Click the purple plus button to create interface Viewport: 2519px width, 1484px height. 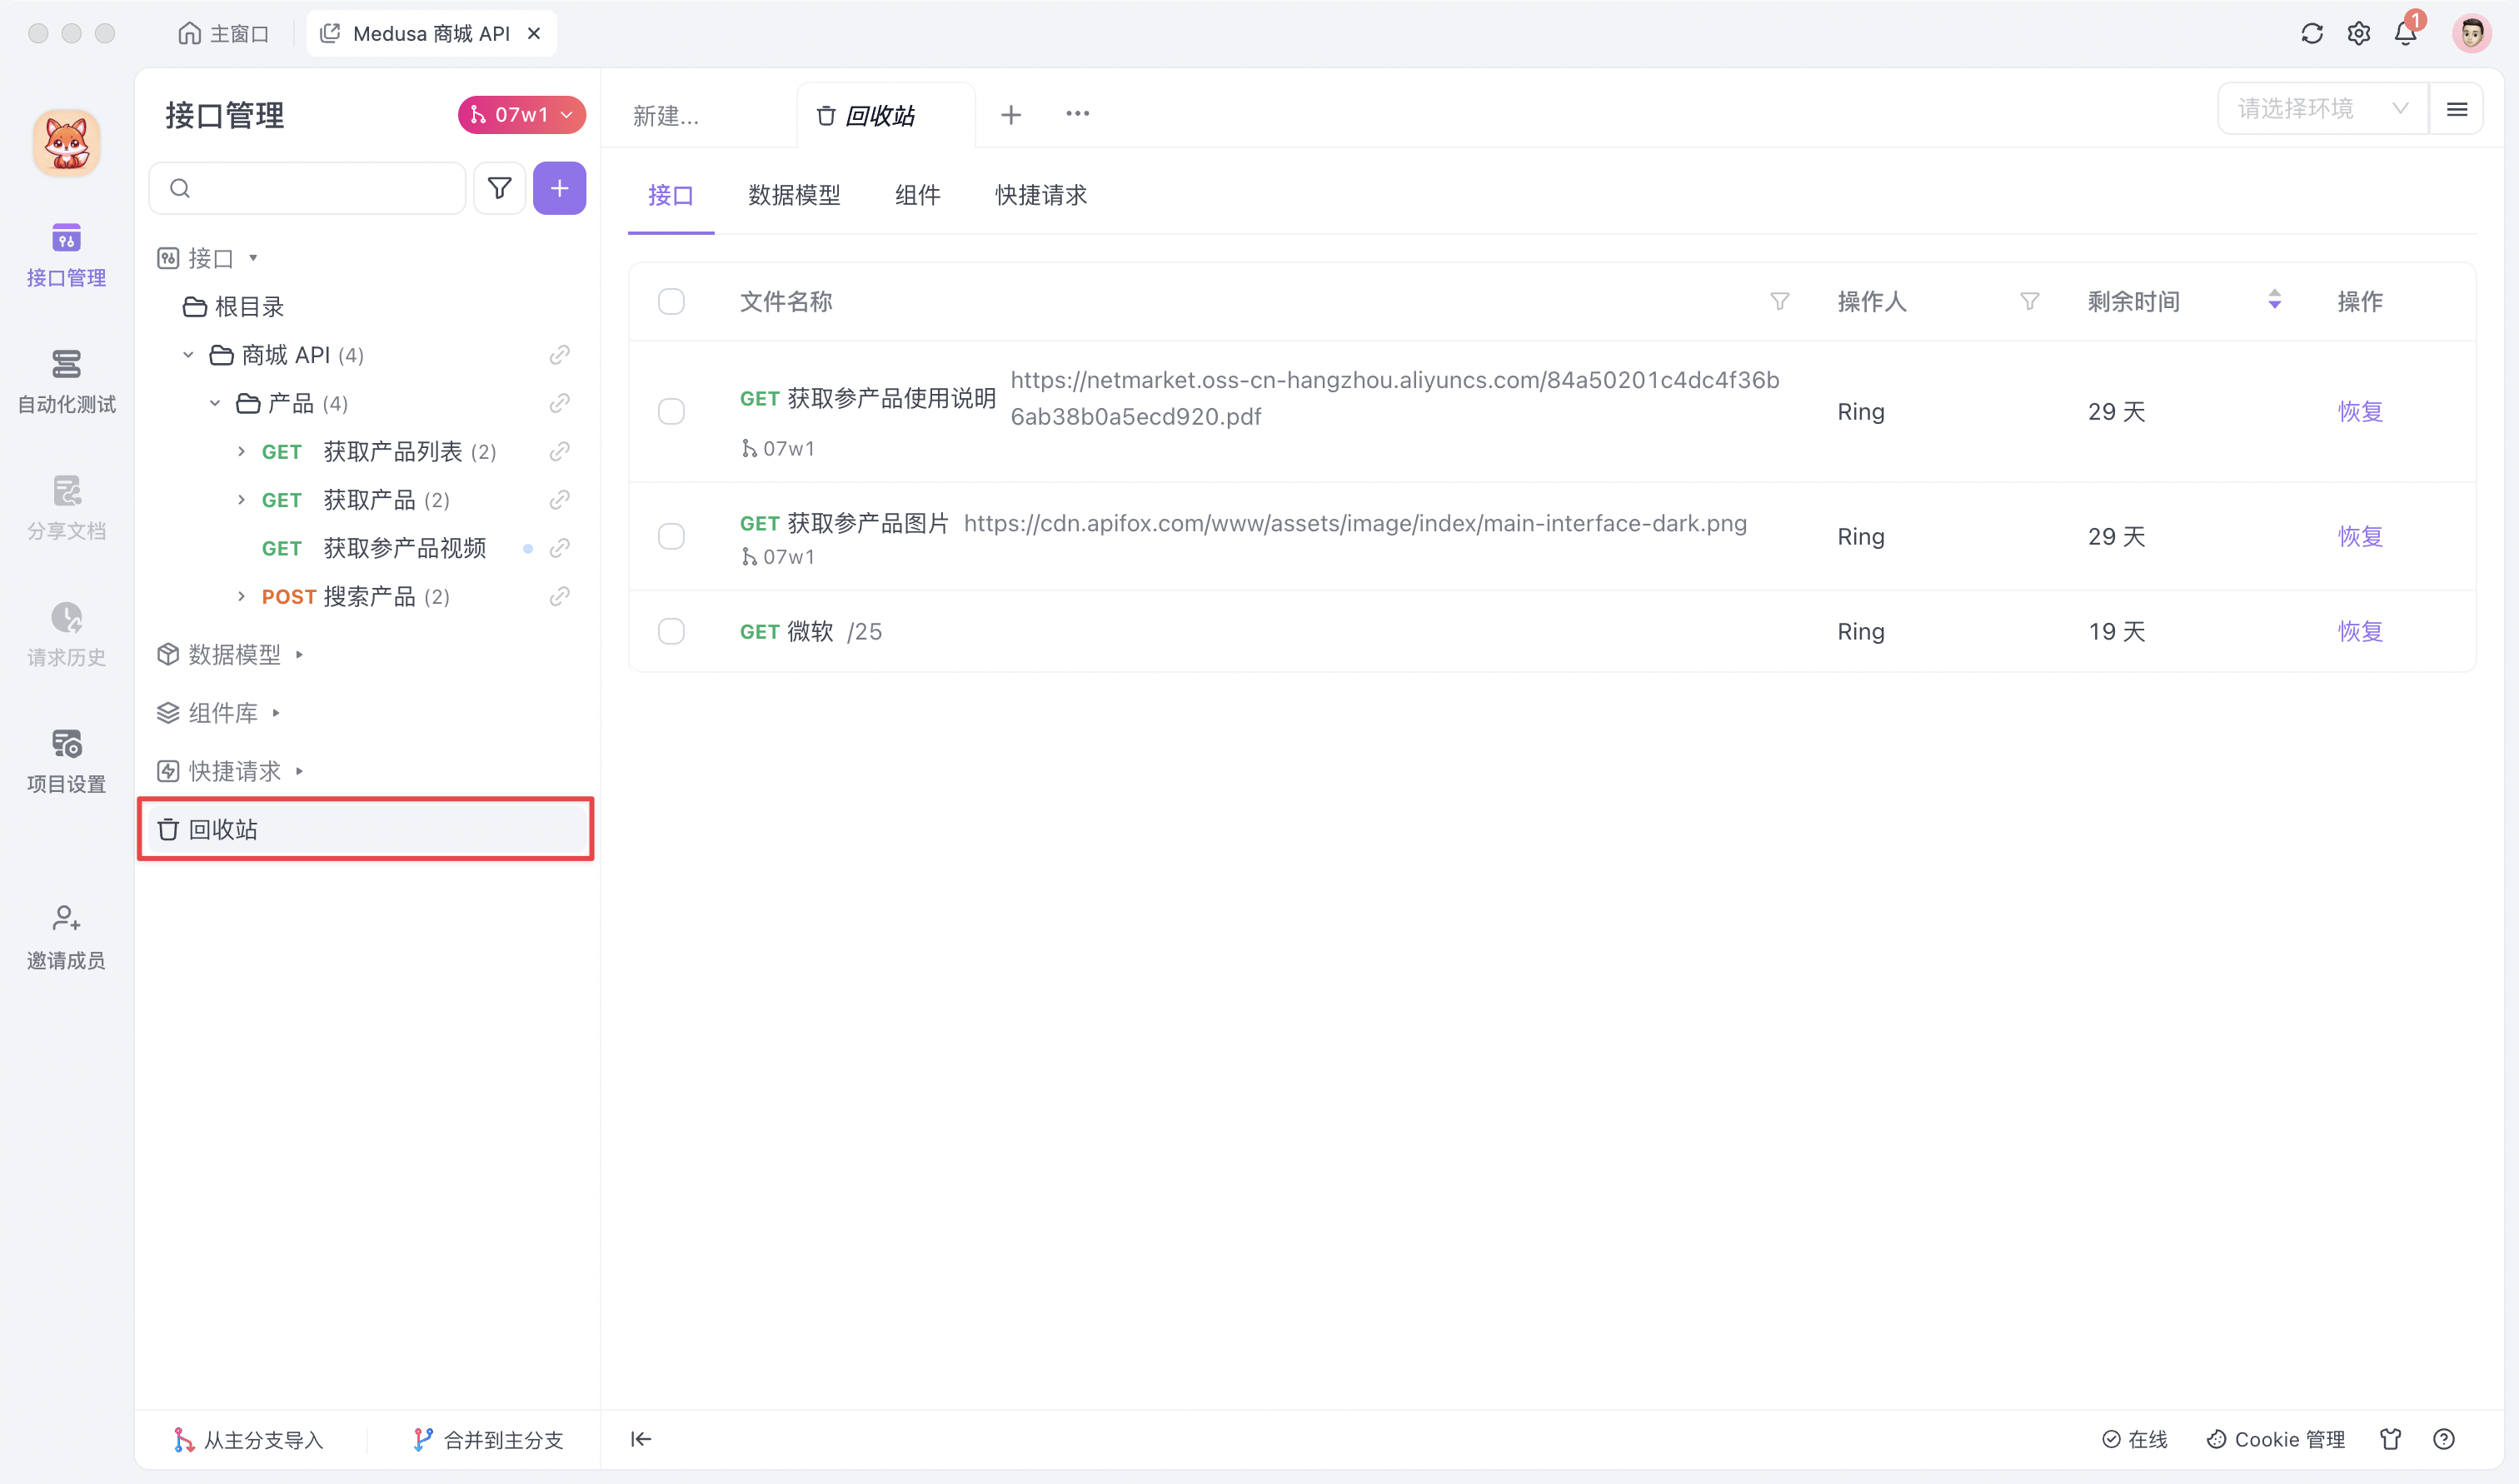(x=559, y=187)
